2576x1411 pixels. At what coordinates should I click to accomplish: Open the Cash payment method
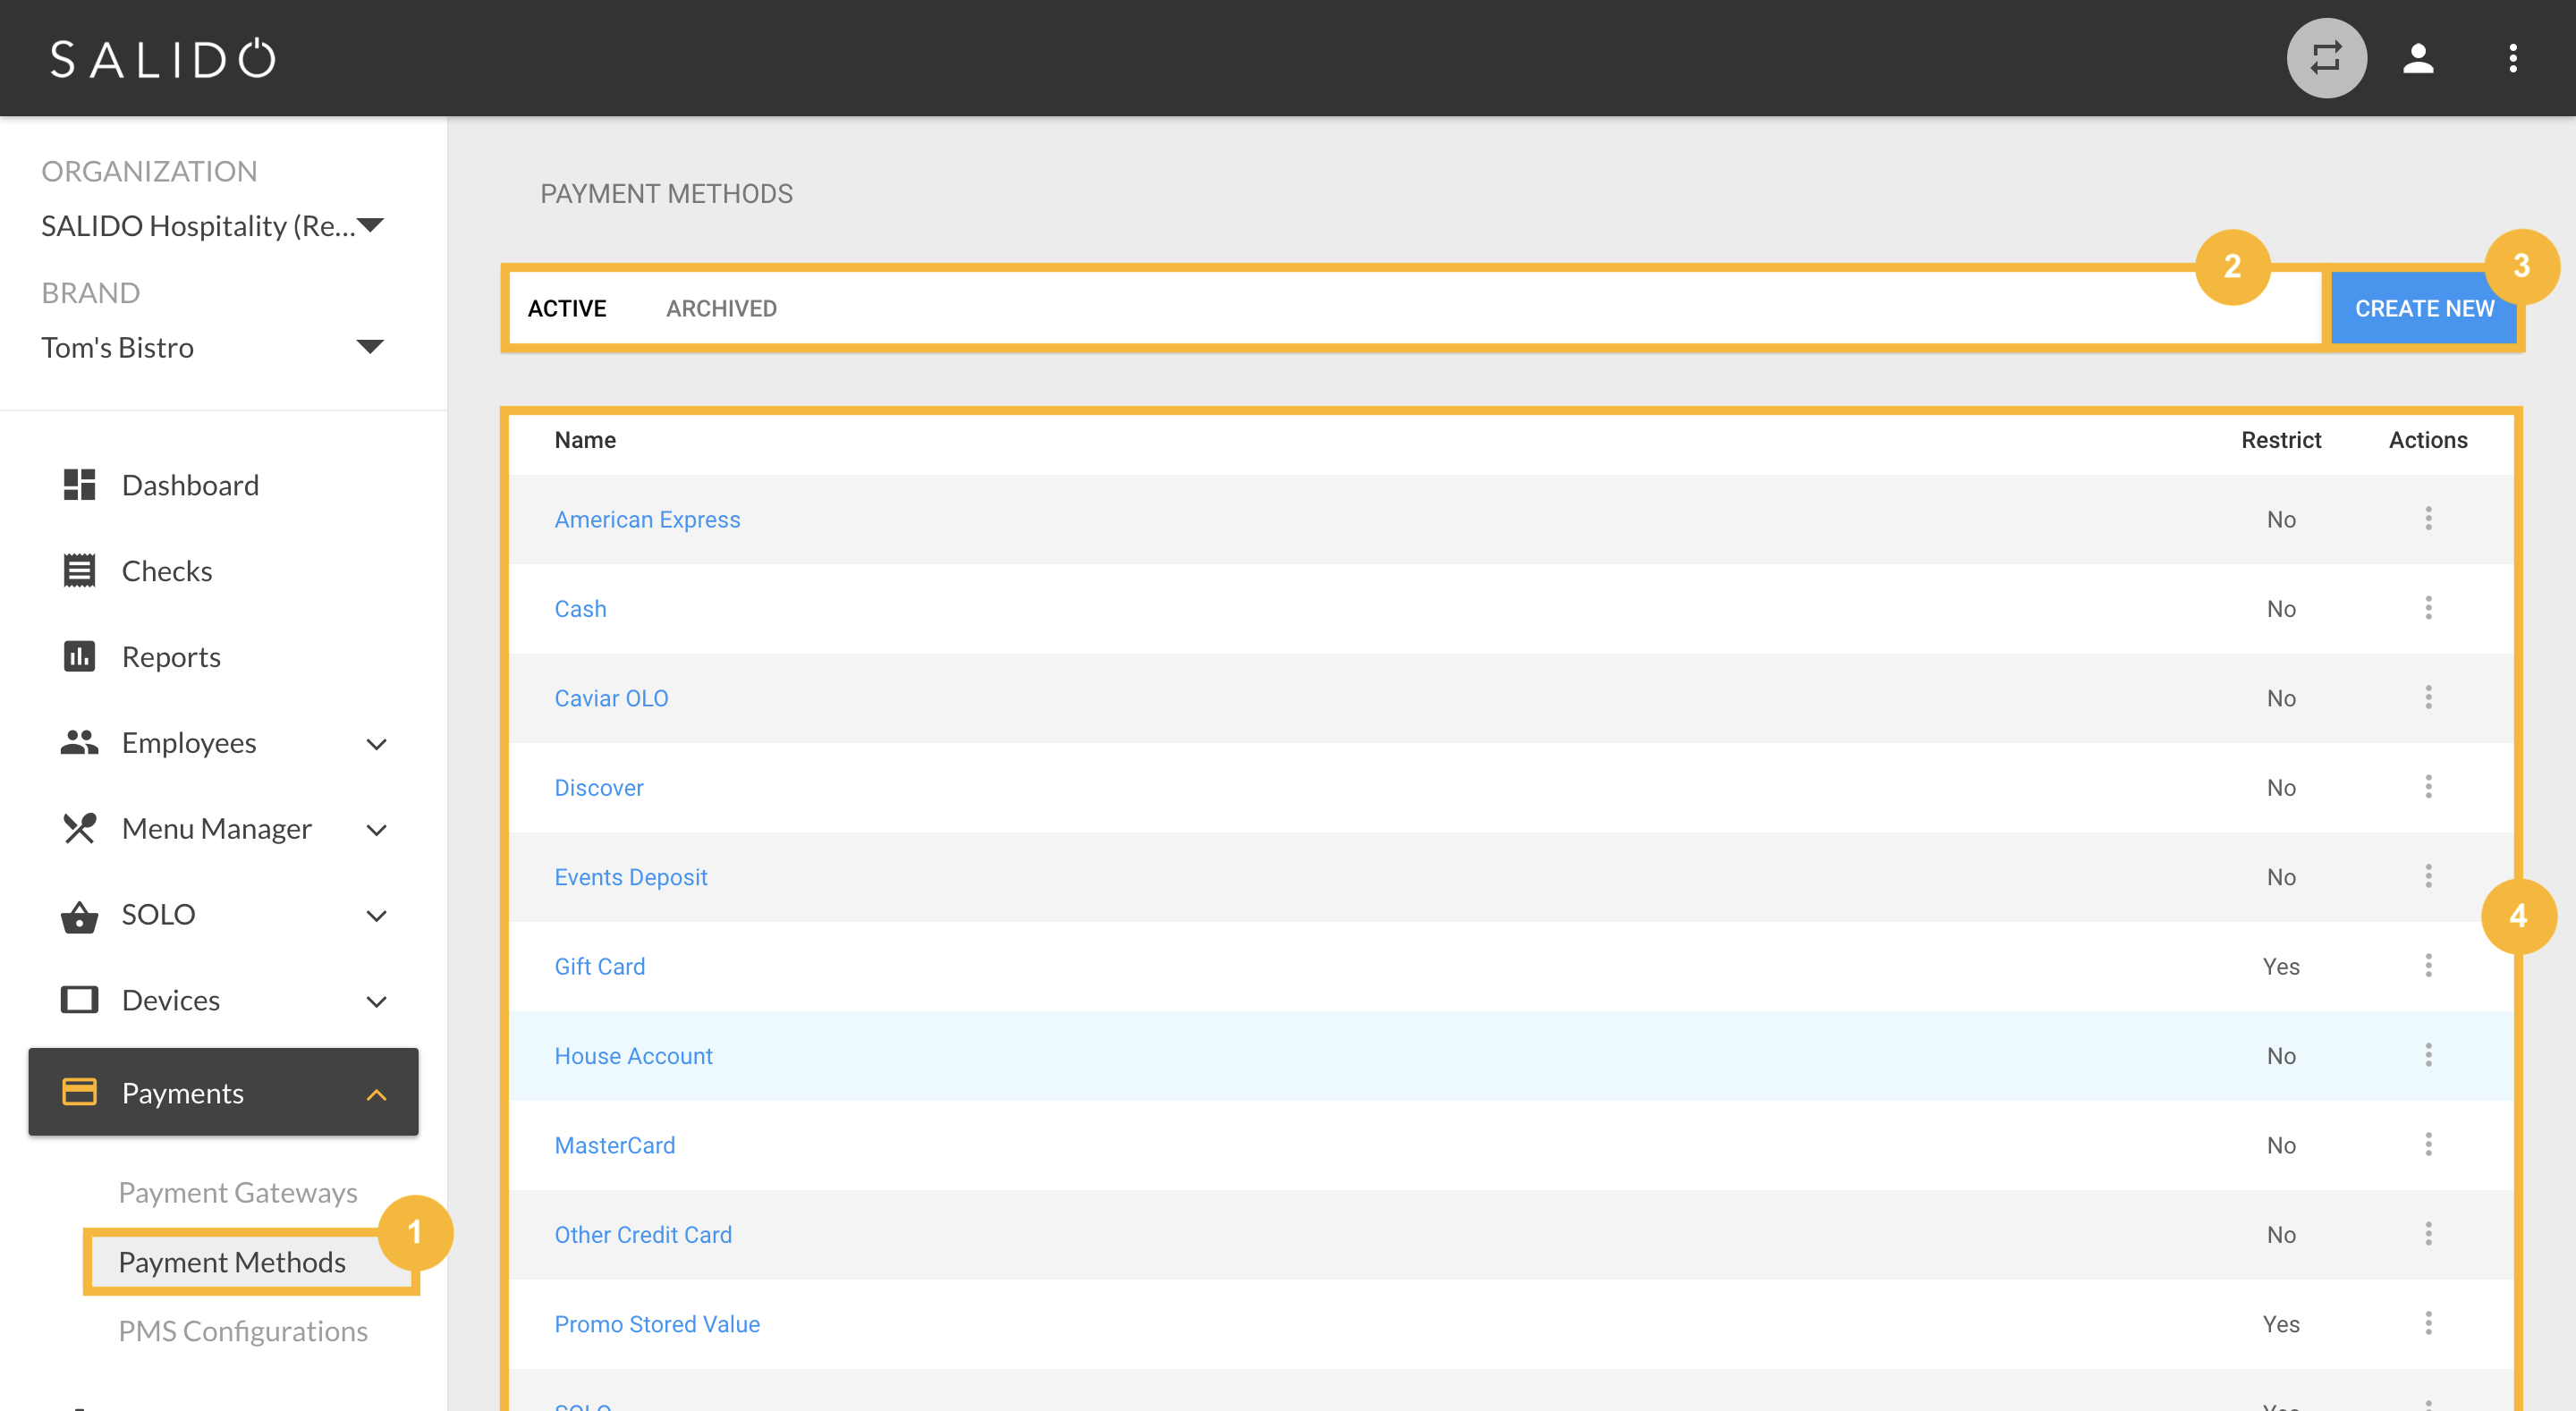(580, 608)
